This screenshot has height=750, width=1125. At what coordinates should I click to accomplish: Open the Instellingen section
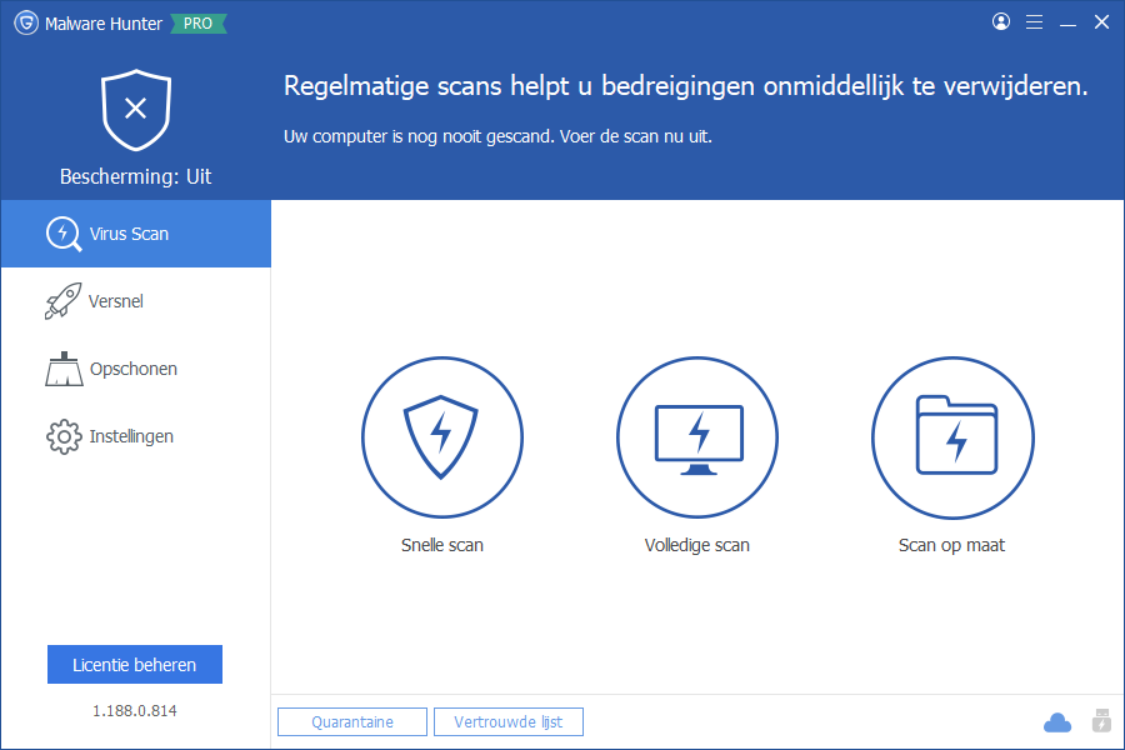click(136, 436)
